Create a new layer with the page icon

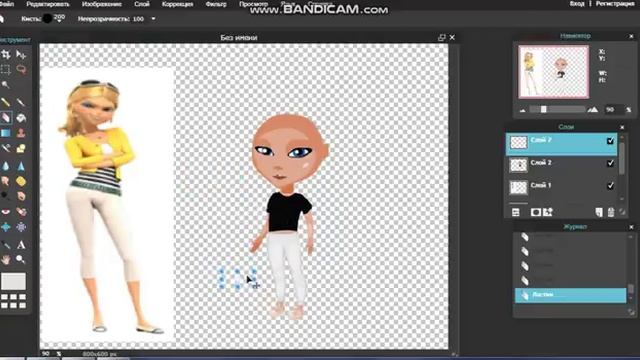598,212
